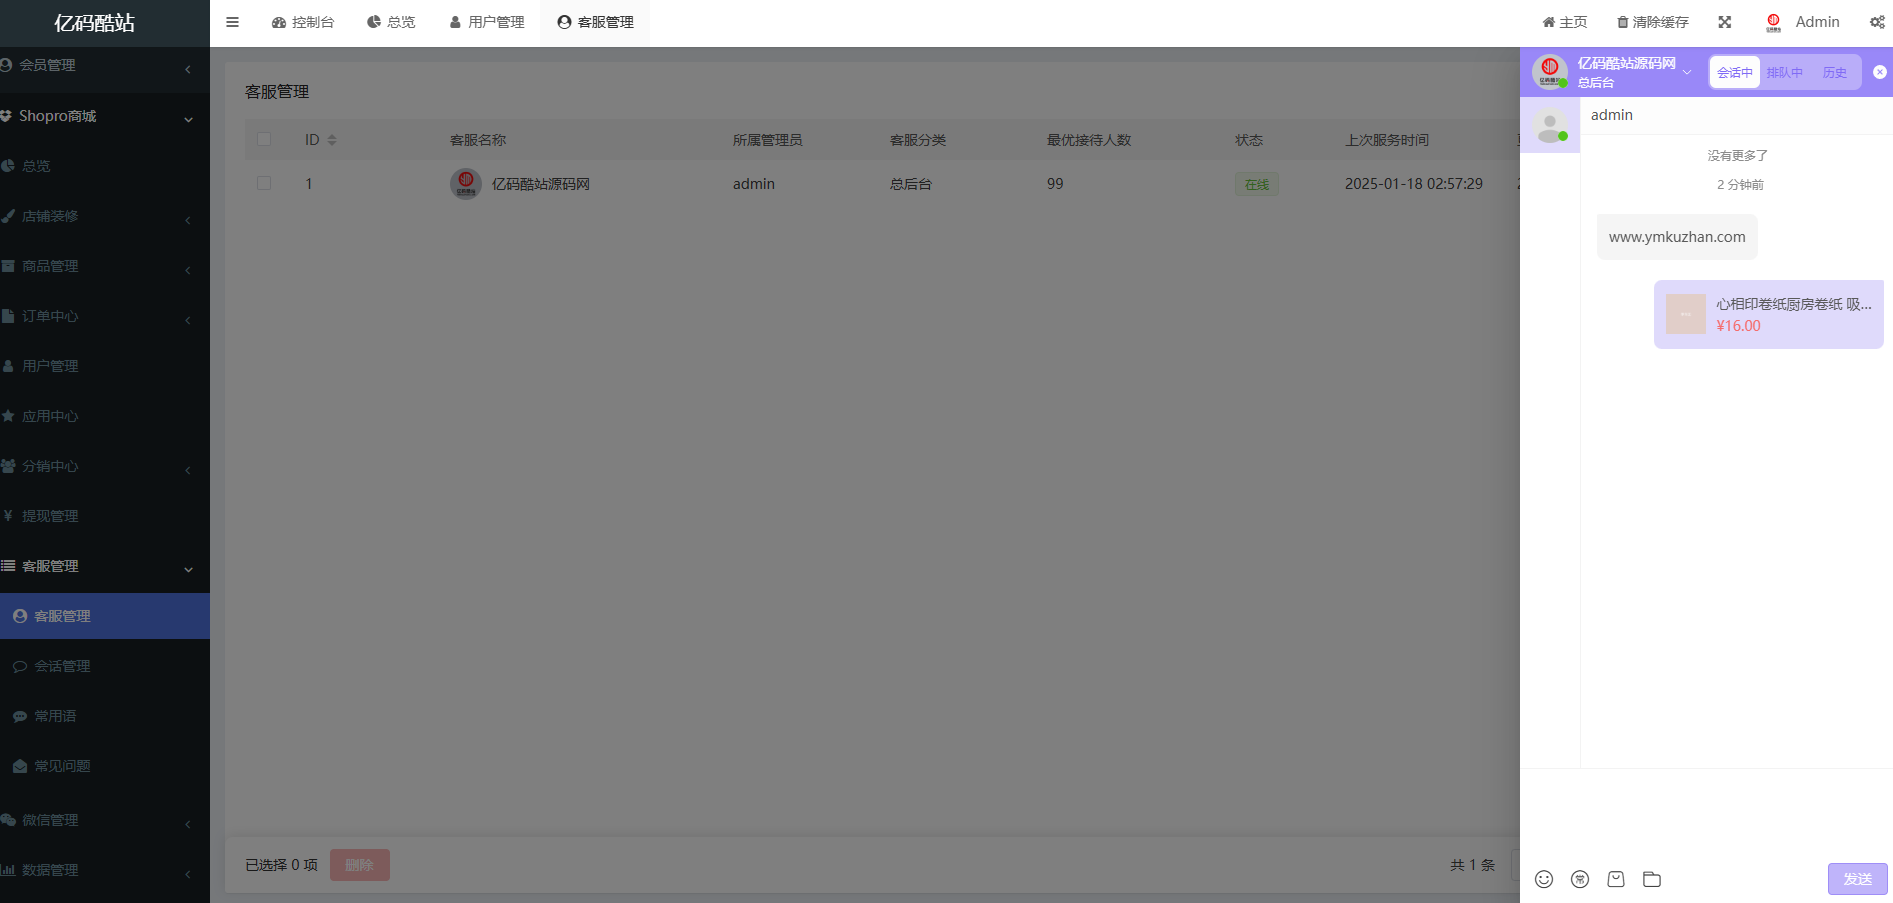The image size is (1893, 903).
Task: Click the admin cell under 所属管理员
Action: [x=754, y=184]
